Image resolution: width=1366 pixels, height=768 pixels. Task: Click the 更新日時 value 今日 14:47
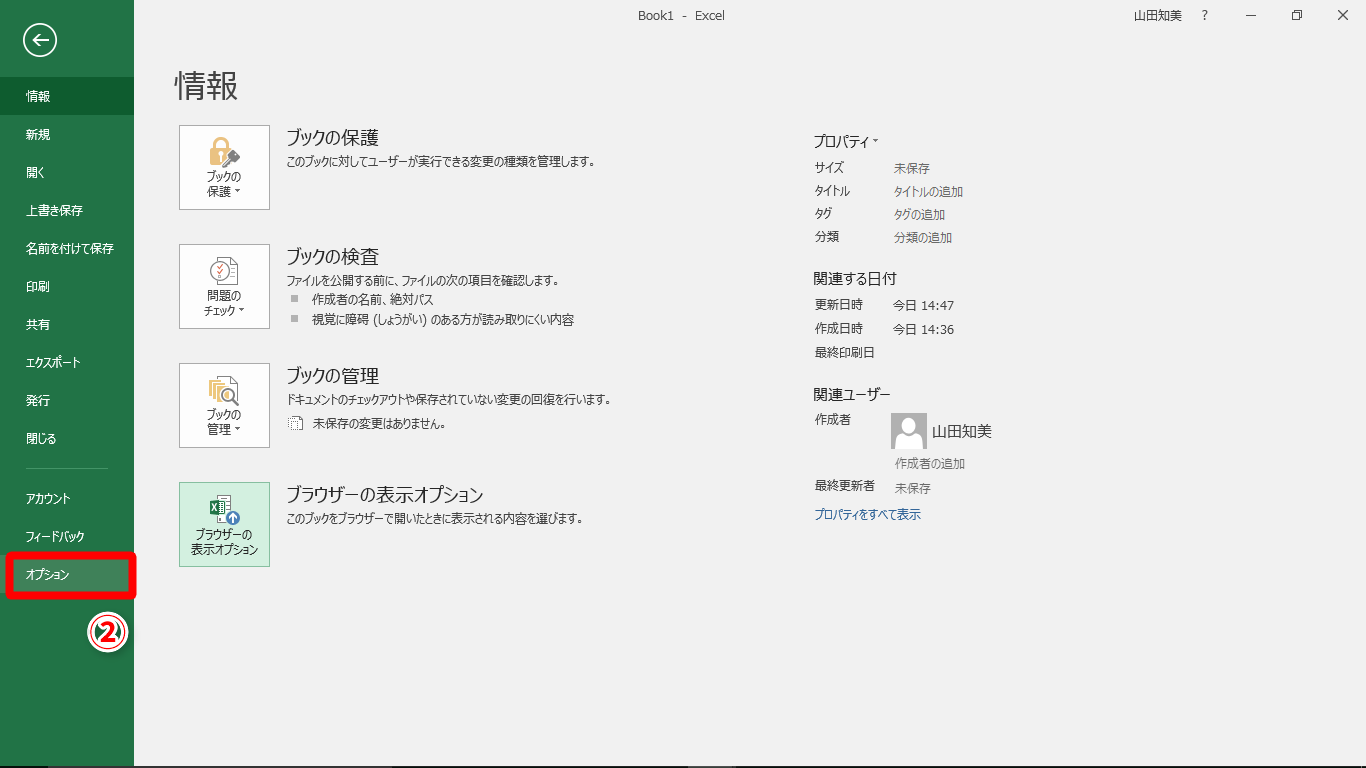[x=923, y=305]
